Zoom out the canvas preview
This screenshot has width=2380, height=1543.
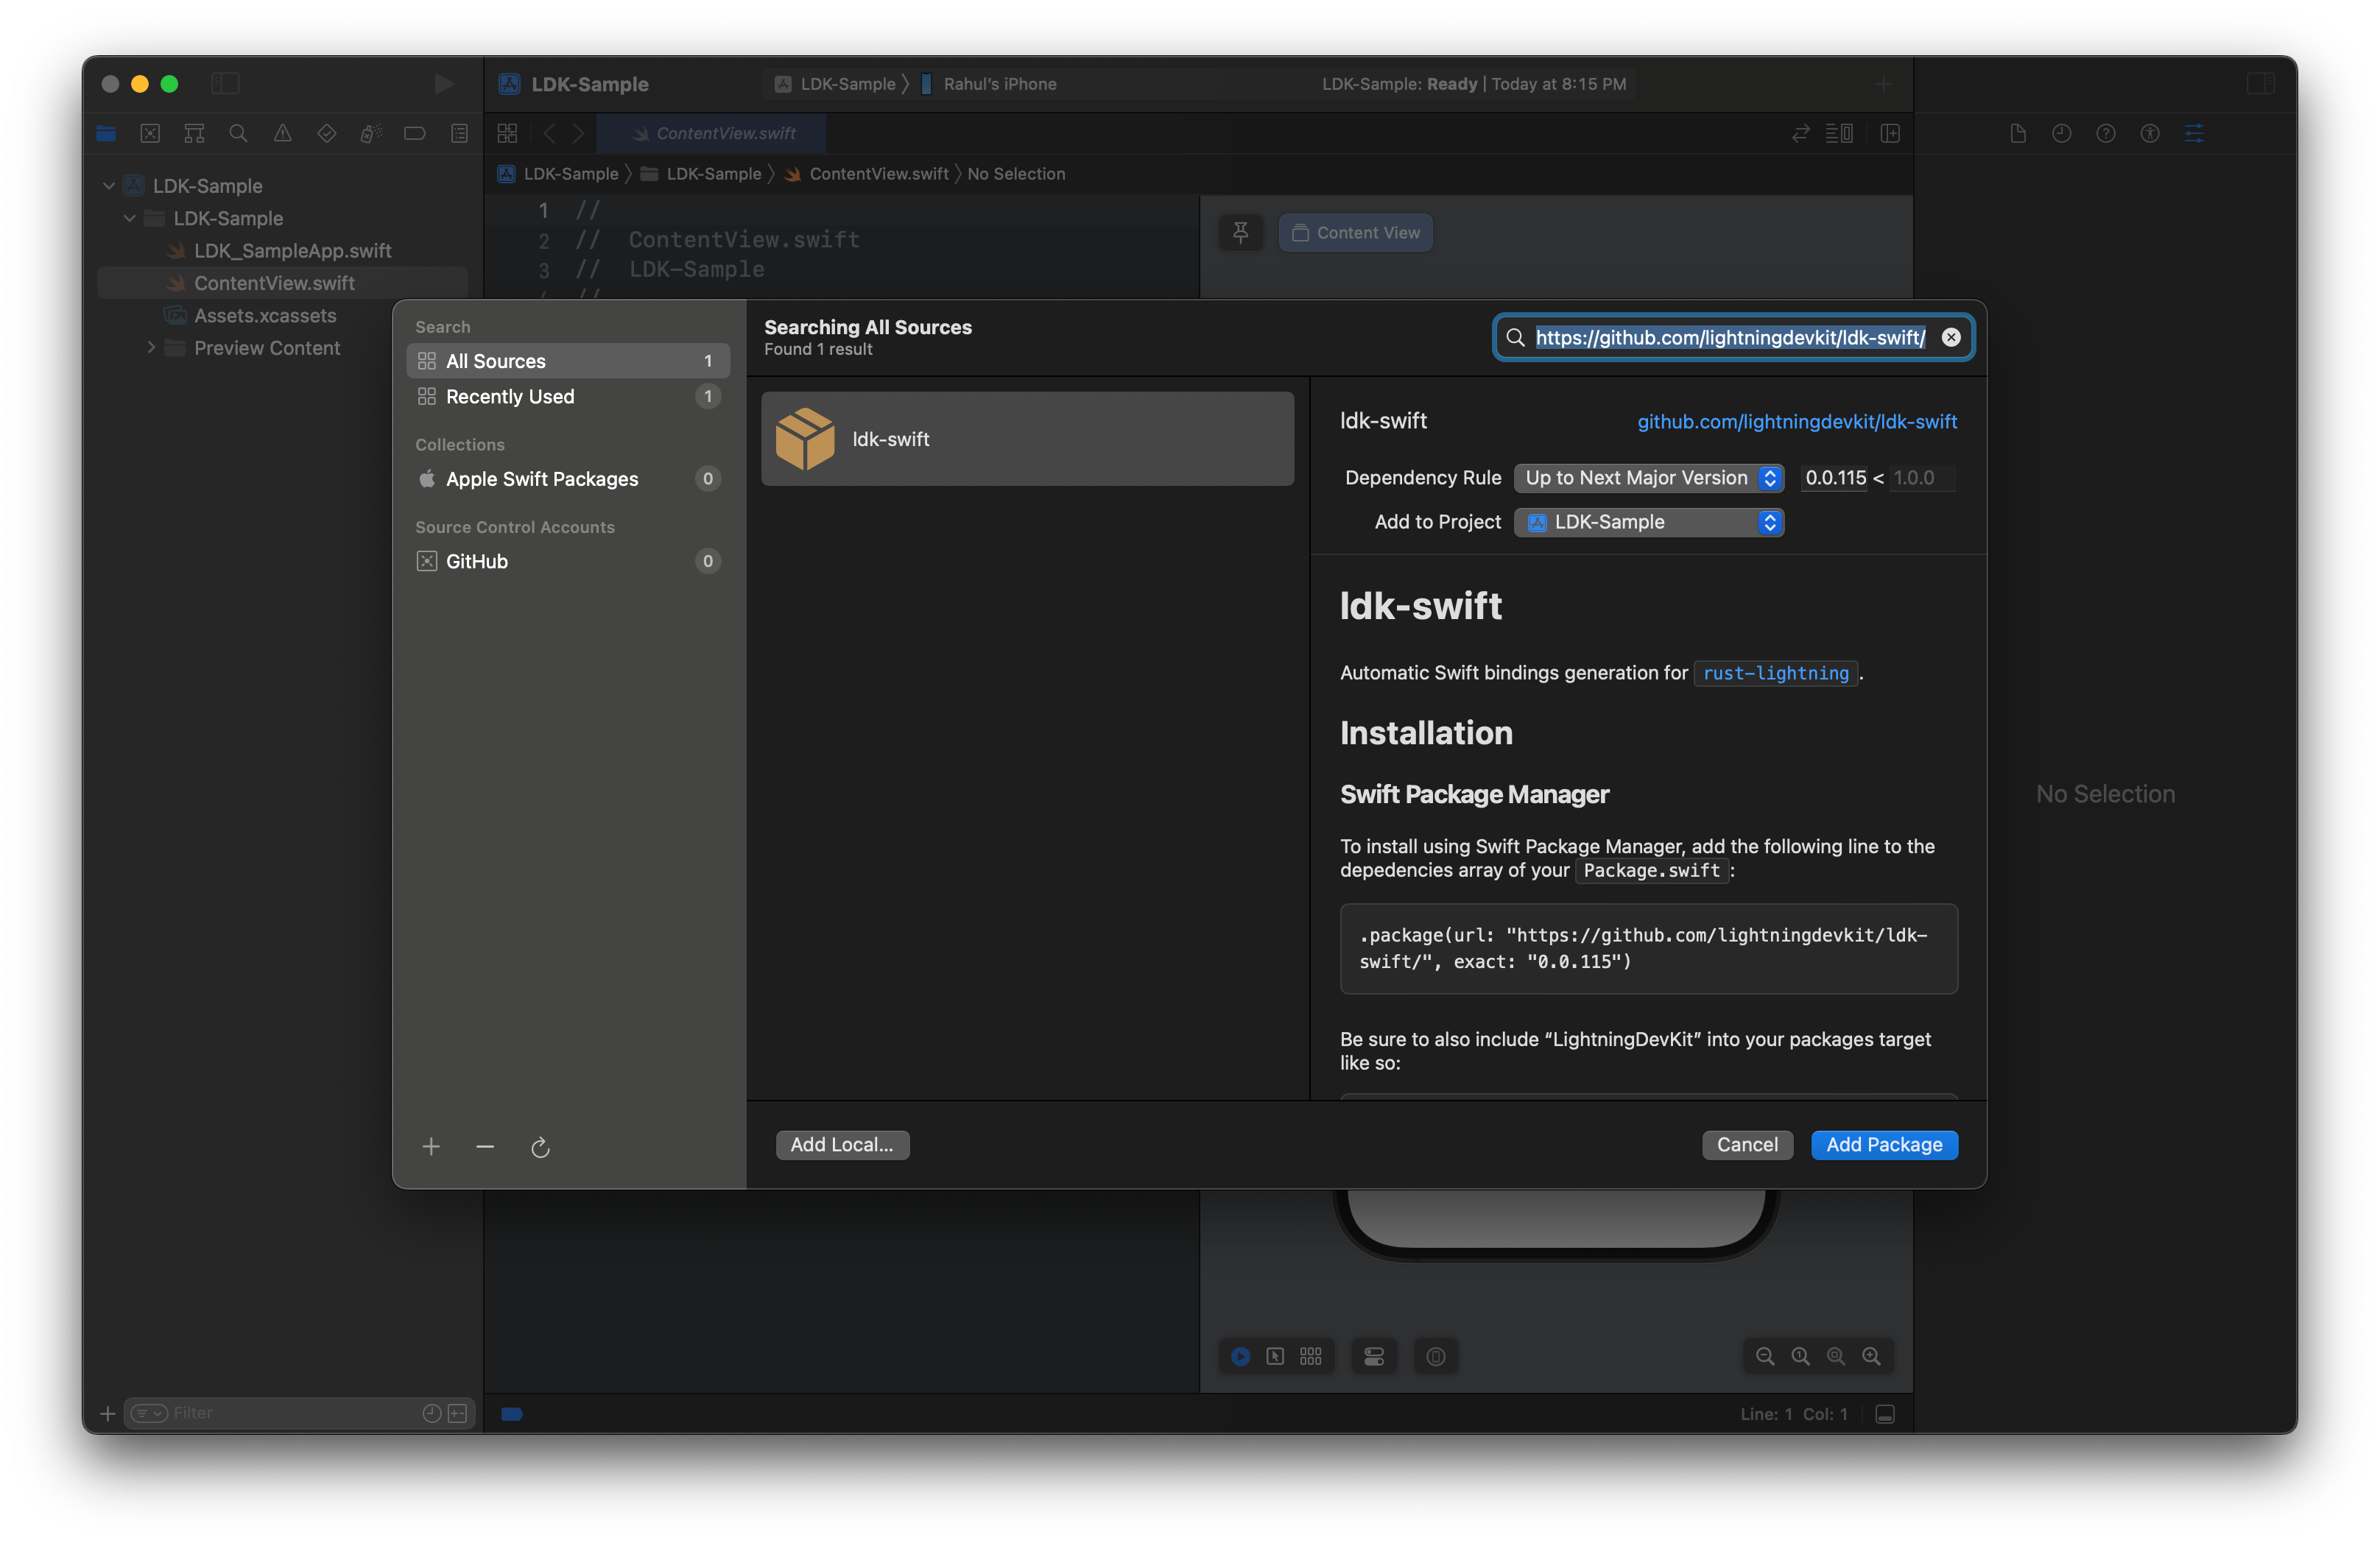click(x=1765, y=1356)
